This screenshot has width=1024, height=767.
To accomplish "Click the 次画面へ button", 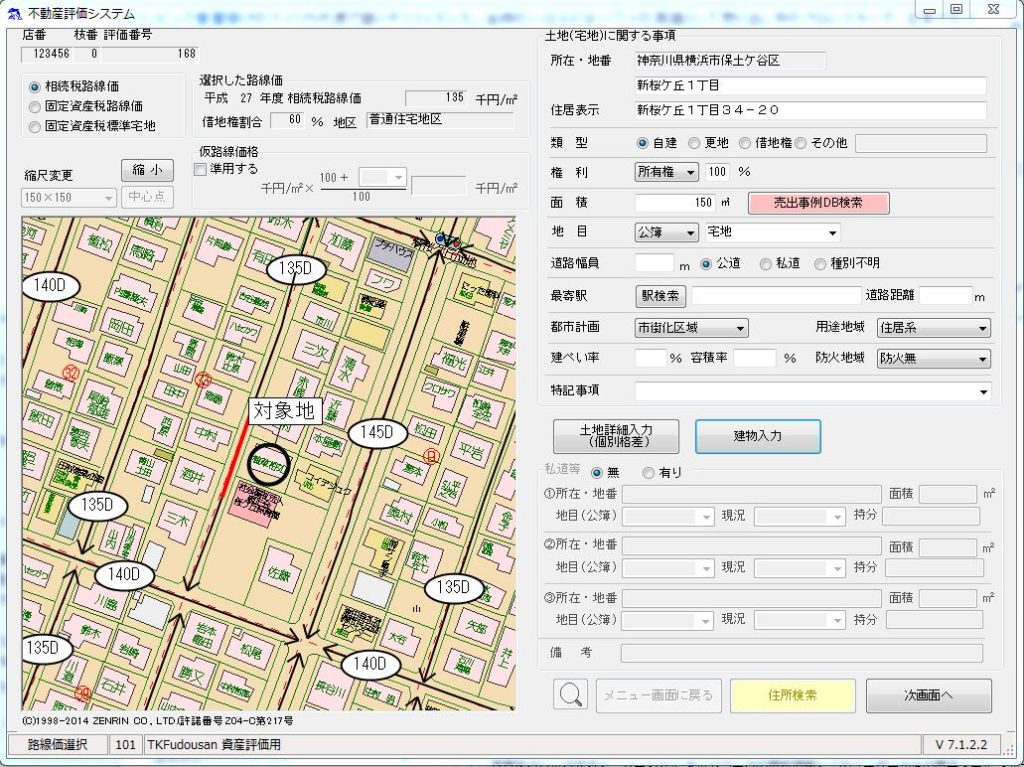I will [x=928, y=695].
